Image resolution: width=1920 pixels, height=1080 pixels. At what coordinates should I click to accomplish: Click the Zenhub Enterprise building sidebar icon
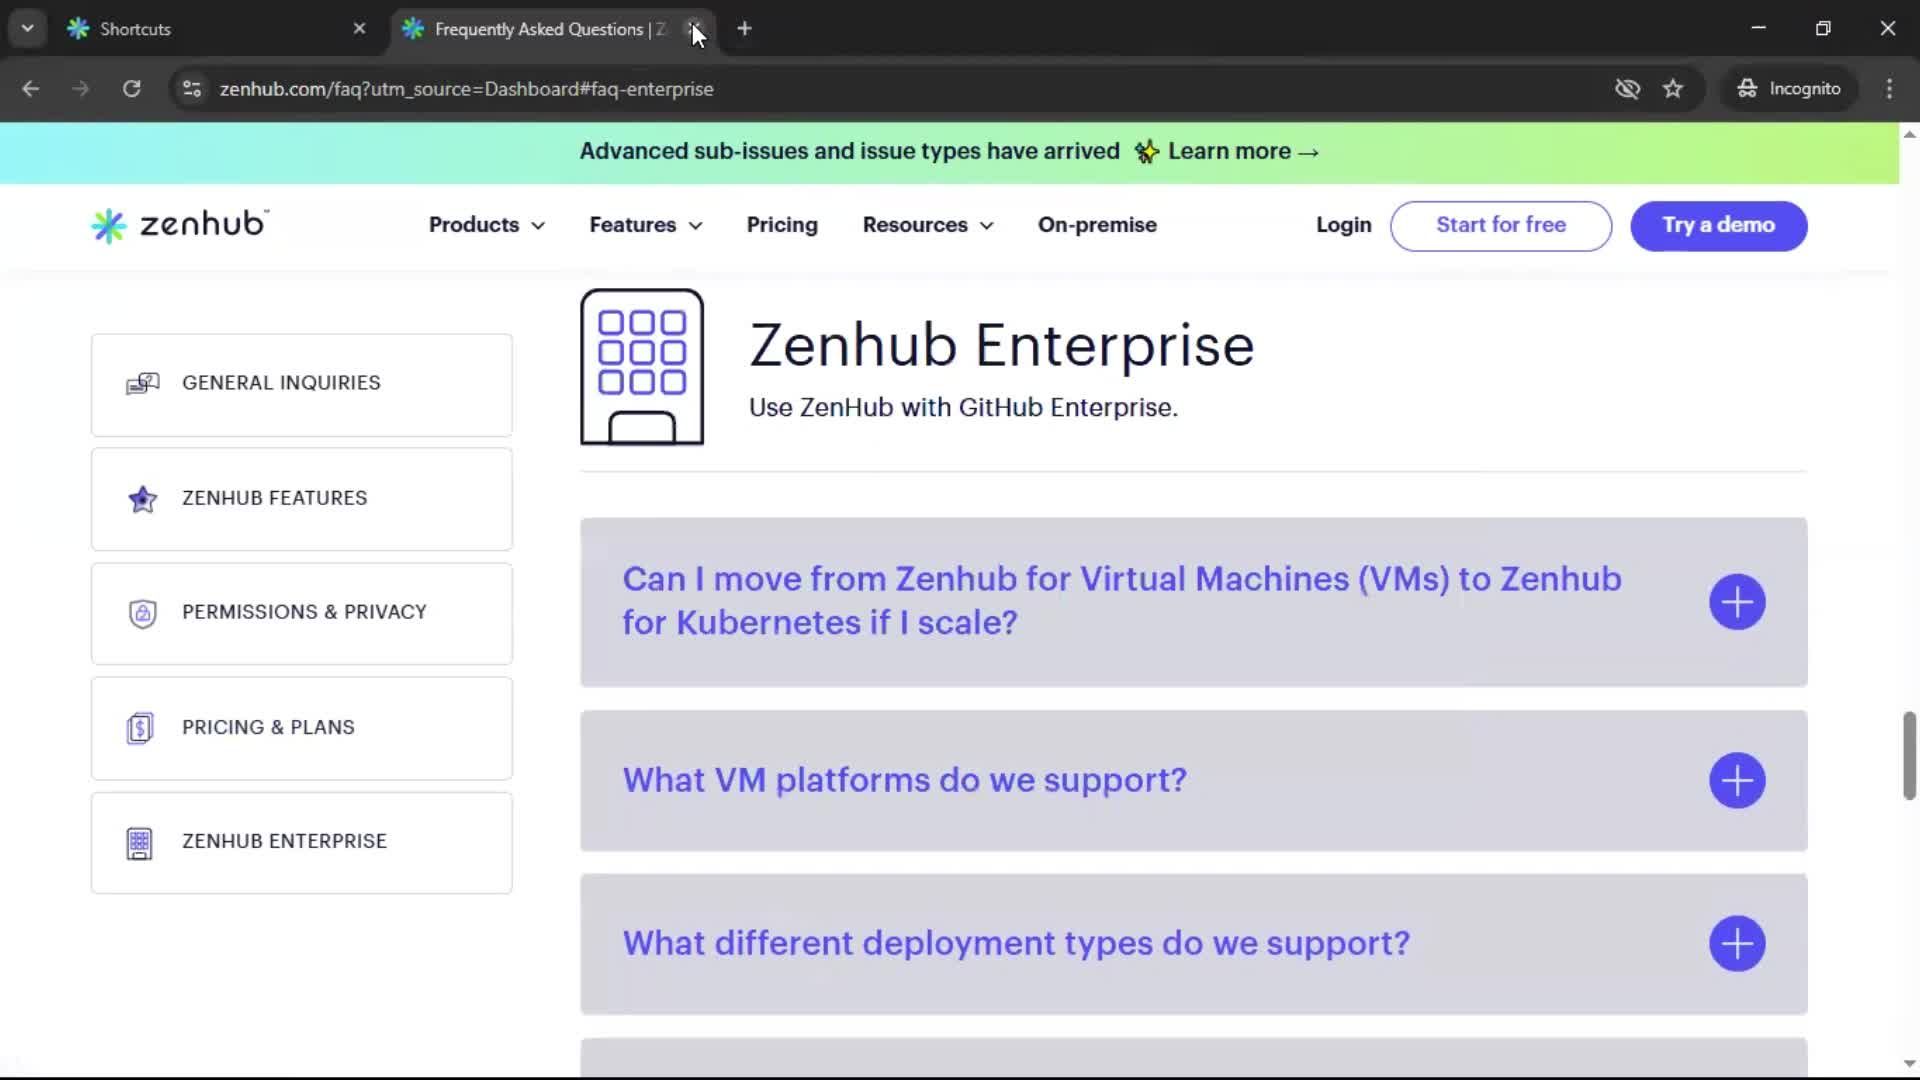(140, 843)
